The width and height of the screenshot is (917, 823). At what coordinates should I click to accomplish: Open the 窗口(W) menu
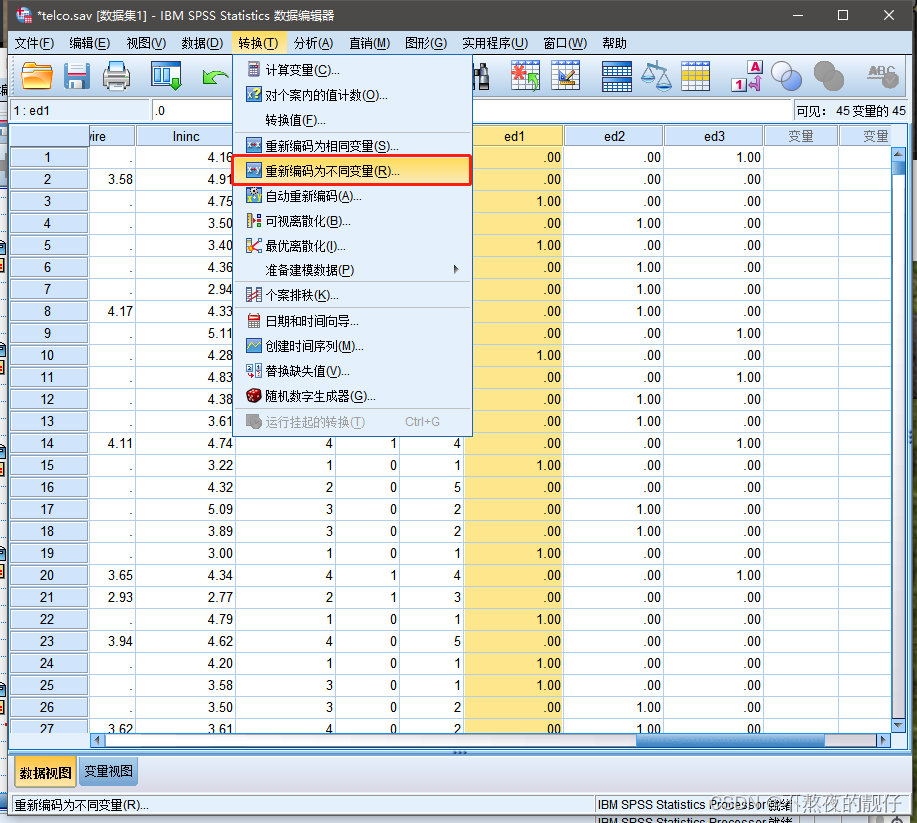pyautogui.click(x=565, y=43)
